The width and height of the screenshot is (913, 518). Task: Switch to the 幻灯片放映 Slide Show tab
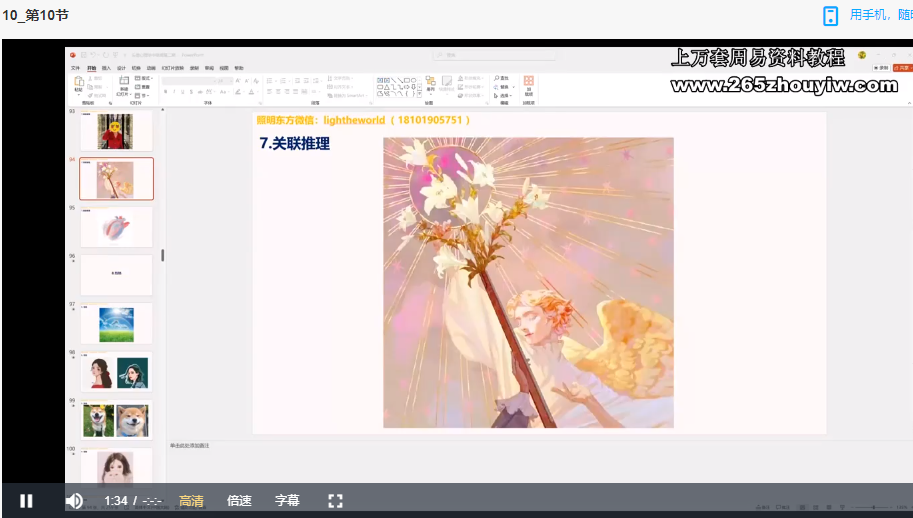pyautogui.click(x=172, y=68)
